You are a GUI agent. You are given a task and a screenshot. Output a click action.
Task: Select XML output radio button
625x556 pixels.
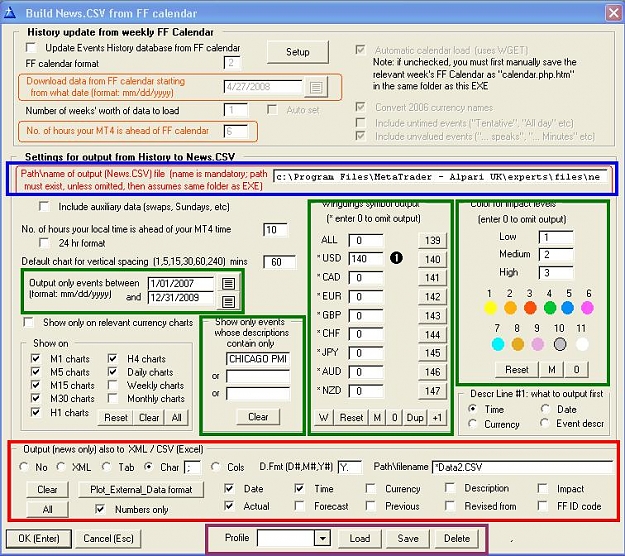(61, 466)
